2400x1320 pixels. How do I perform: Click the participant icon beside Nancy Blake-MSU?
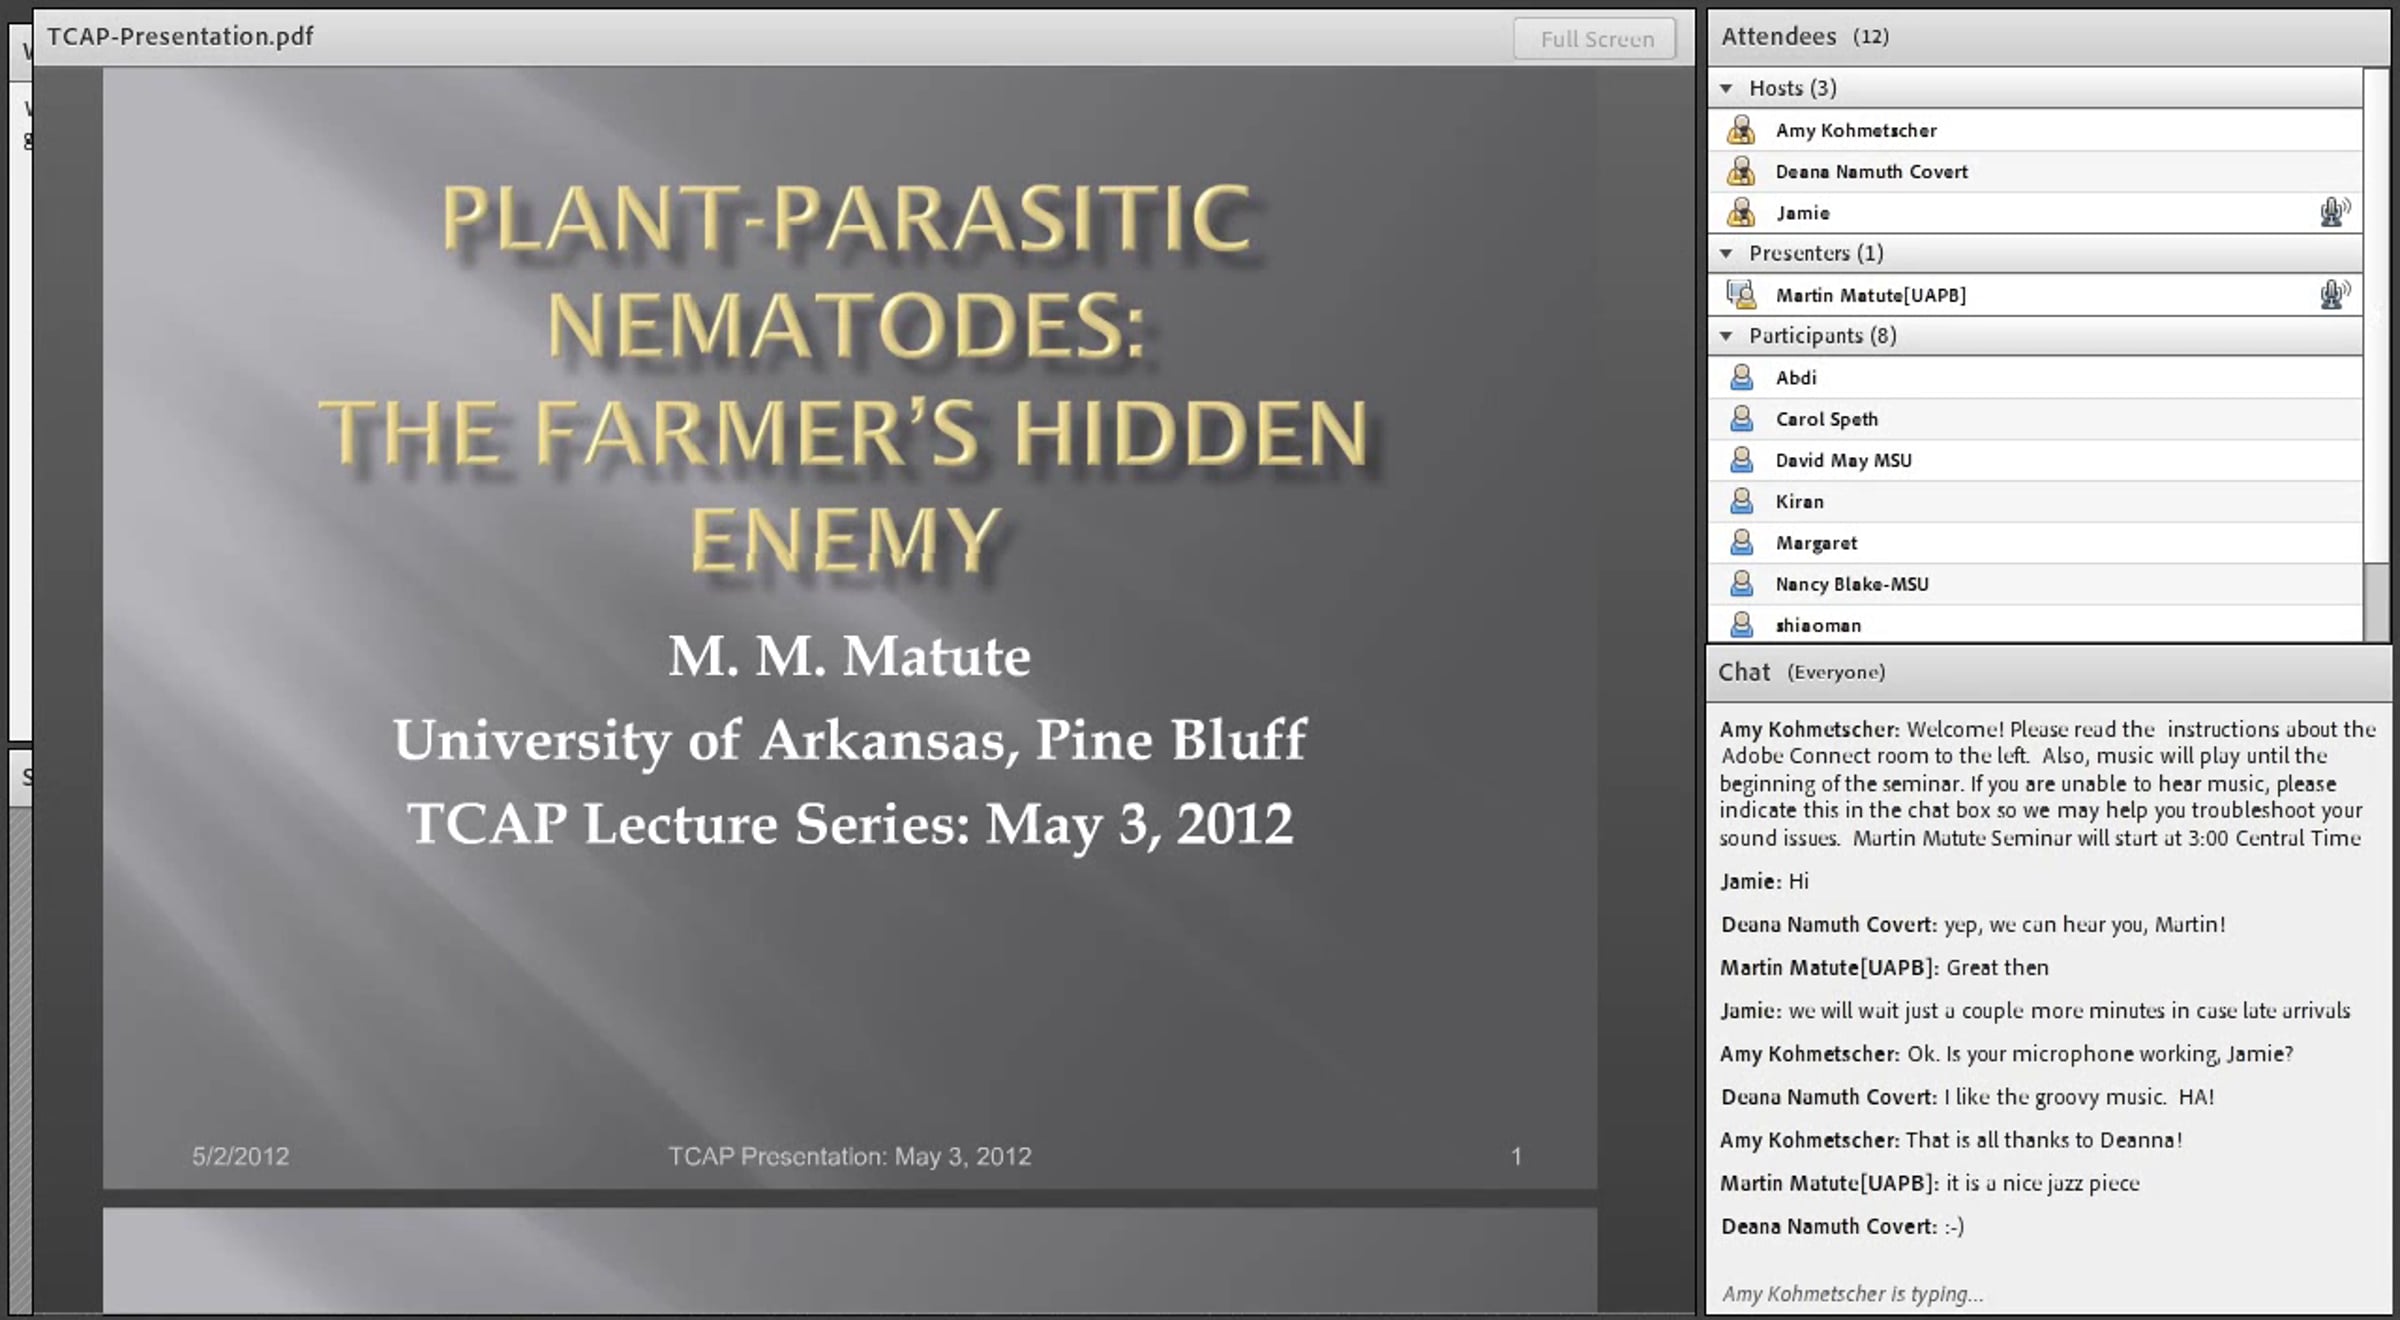pyautogui.click(x=1741, y=583)
